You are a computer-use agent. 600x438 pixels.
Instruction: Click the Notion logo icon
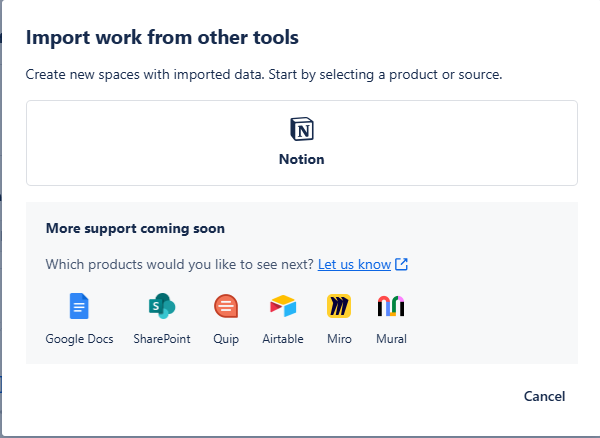[302, 129]
